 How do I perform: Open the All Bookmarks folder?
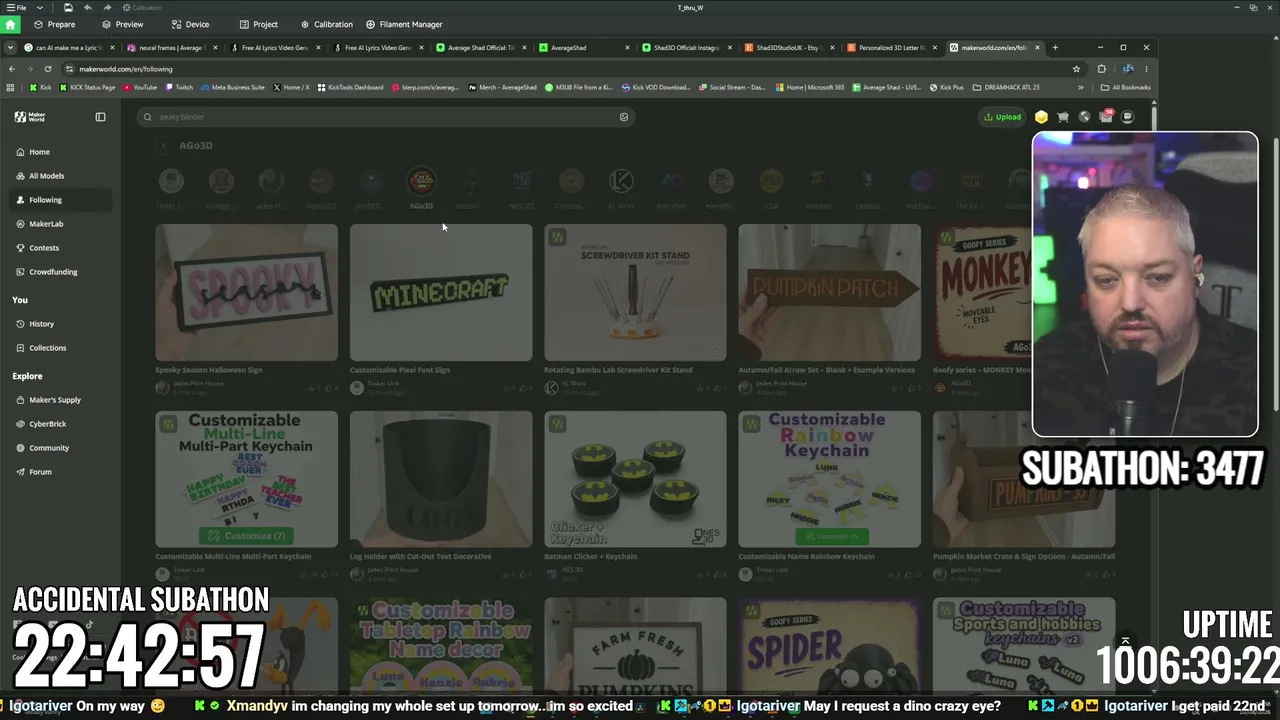[x=1125, y=87]
